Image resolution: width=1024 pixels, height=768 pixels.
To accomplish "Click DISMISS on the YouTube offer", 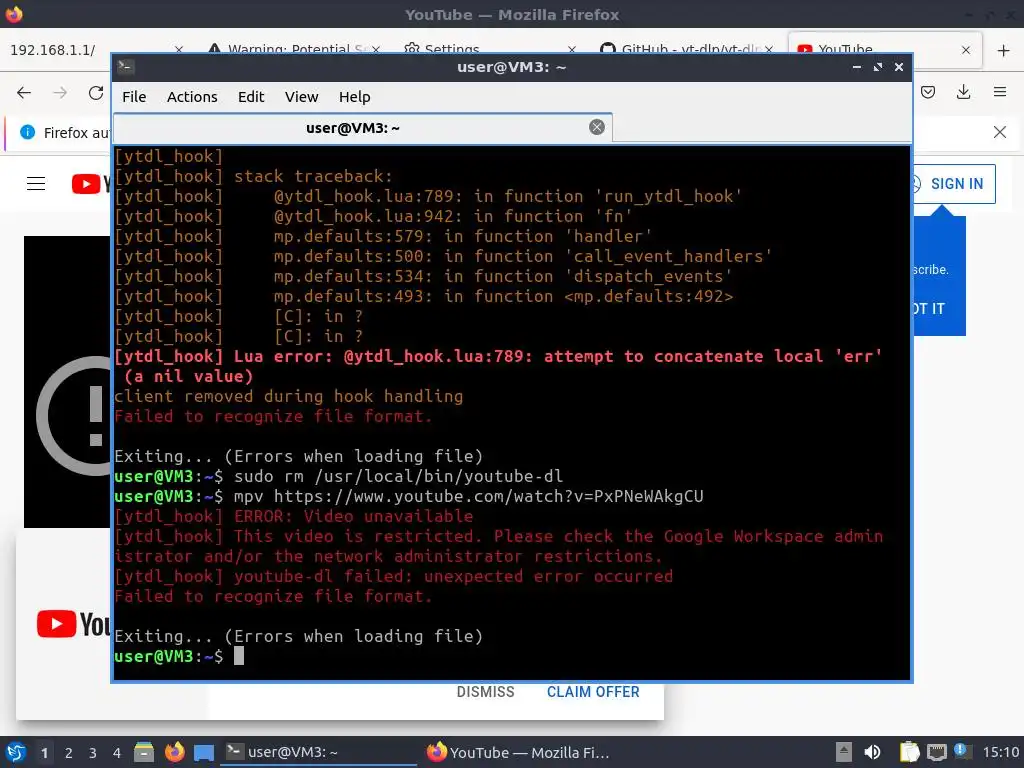I will [x=485, y=692].
